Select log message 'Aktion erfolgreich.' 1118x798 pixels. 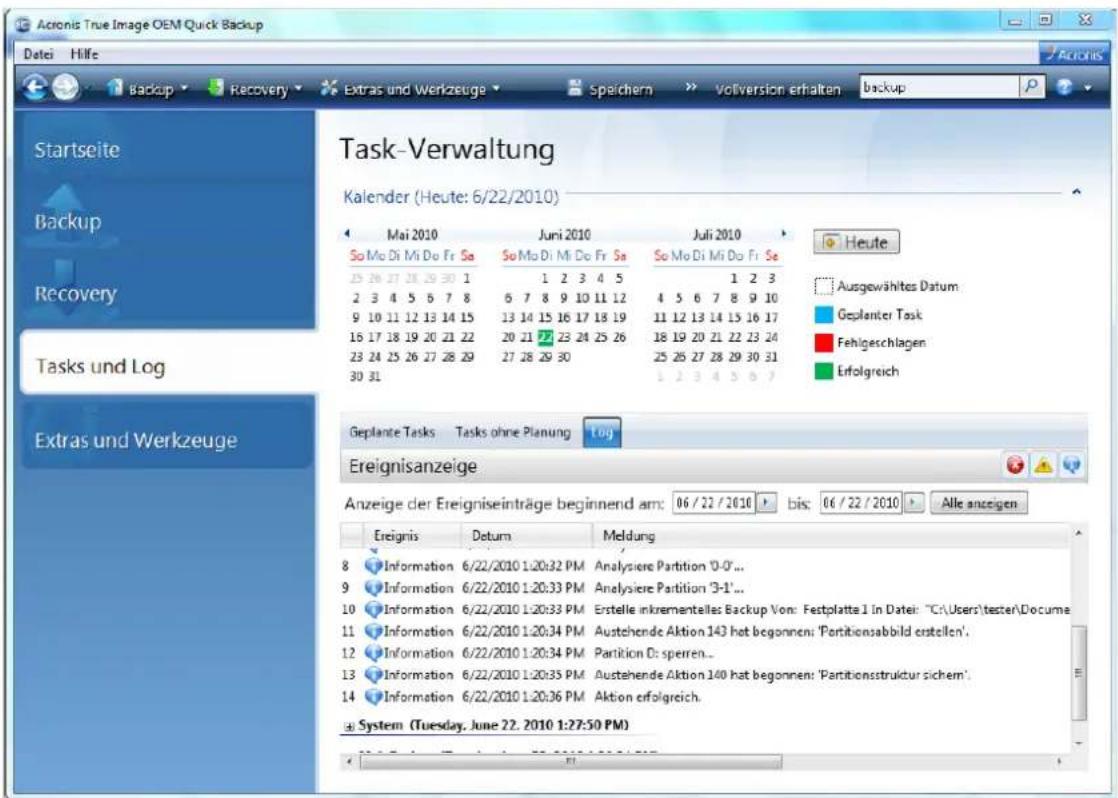tap(647, 697)
